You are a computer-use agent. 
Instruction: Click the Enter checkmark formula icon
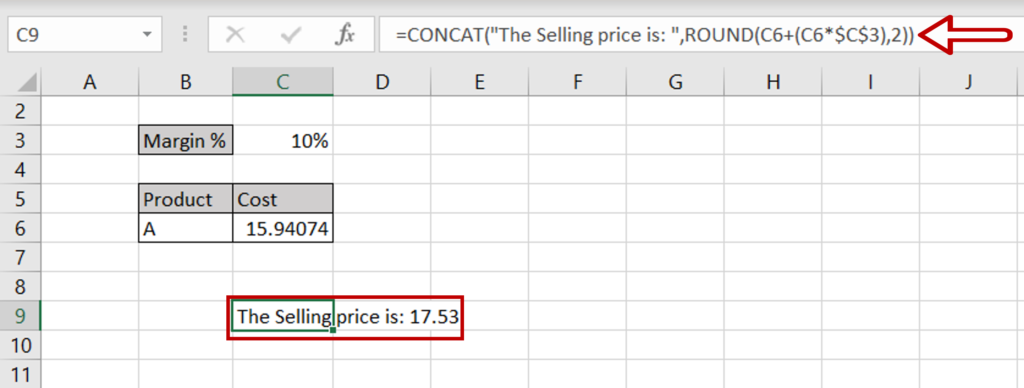[289, 35]
